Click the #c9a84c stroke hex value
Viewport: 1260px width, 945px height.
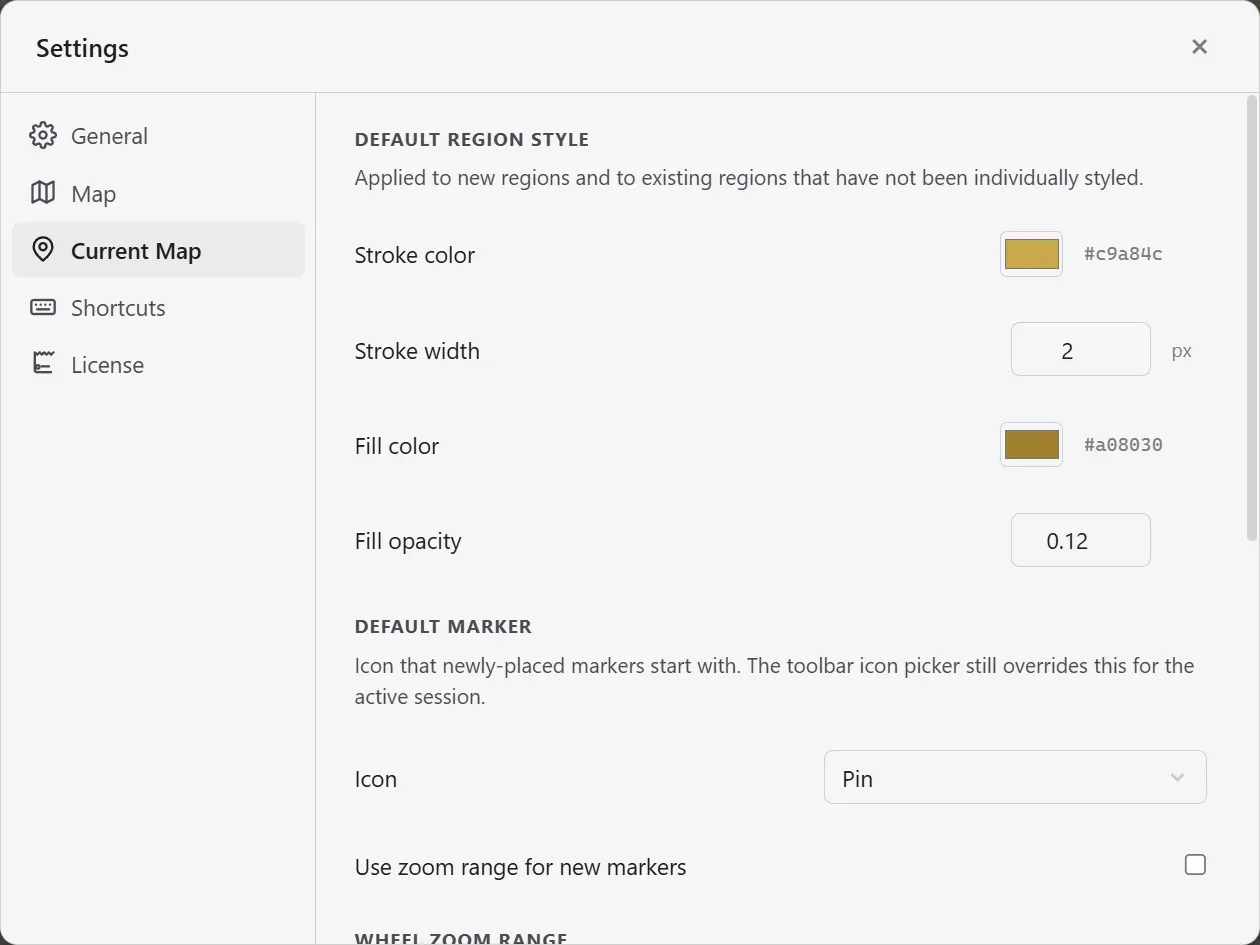coord(1123,254)
